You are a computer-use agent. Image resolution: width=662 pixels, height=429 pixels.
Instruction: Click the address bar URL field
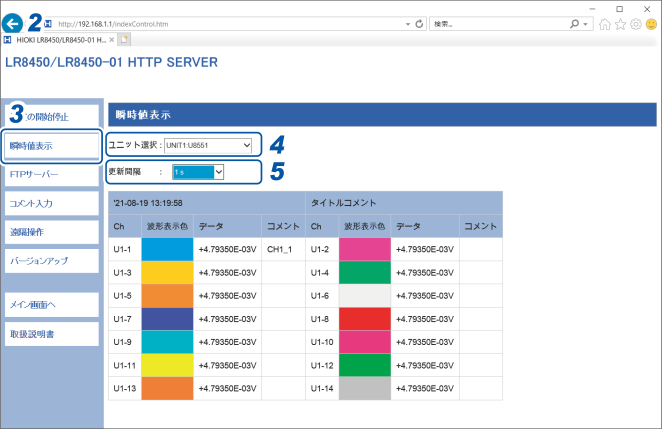(x=230, y=24)
